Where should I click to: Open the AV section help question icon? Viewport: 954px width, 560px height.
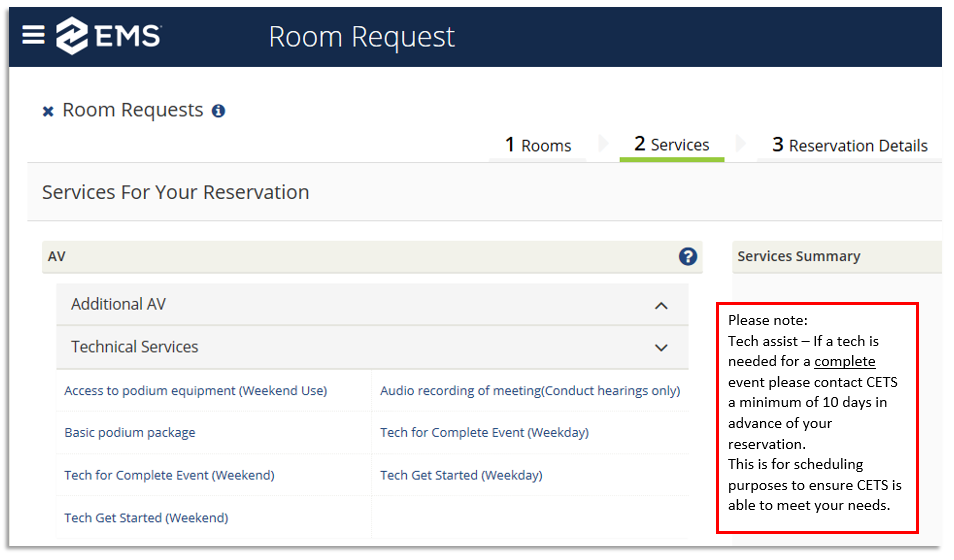pos(687,257)
